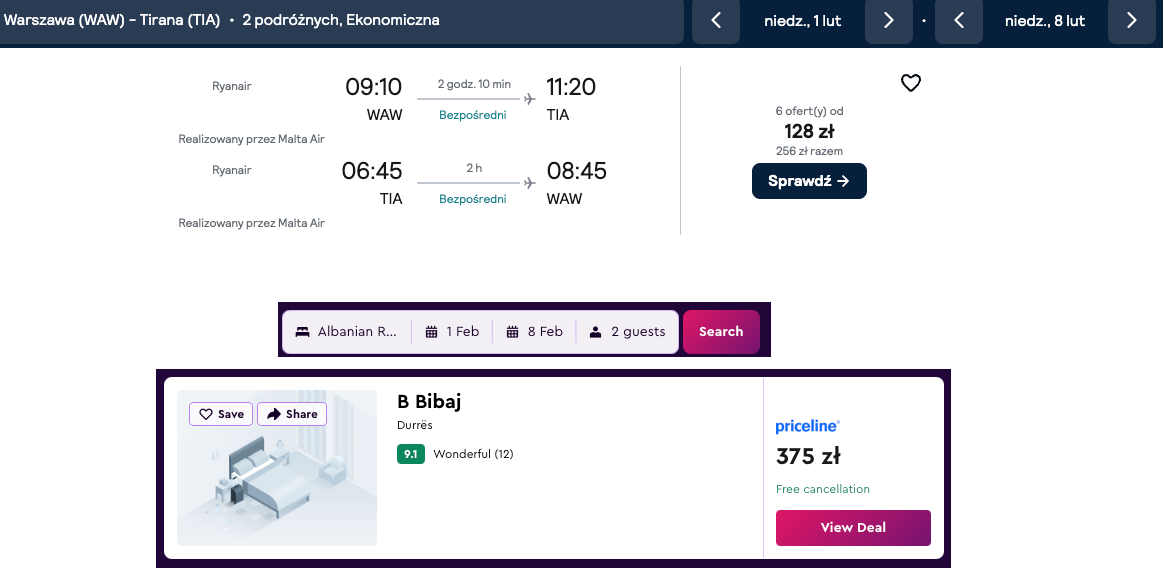This screenshot has height=569, width=1164.
Task: Click the heart icon to save the flight
Action: pyautogui.click(x=910, y=83)
